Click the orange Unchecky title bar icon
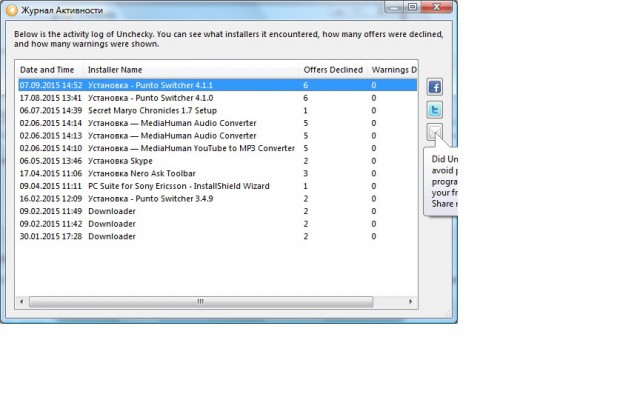 [x=12, y=10]
